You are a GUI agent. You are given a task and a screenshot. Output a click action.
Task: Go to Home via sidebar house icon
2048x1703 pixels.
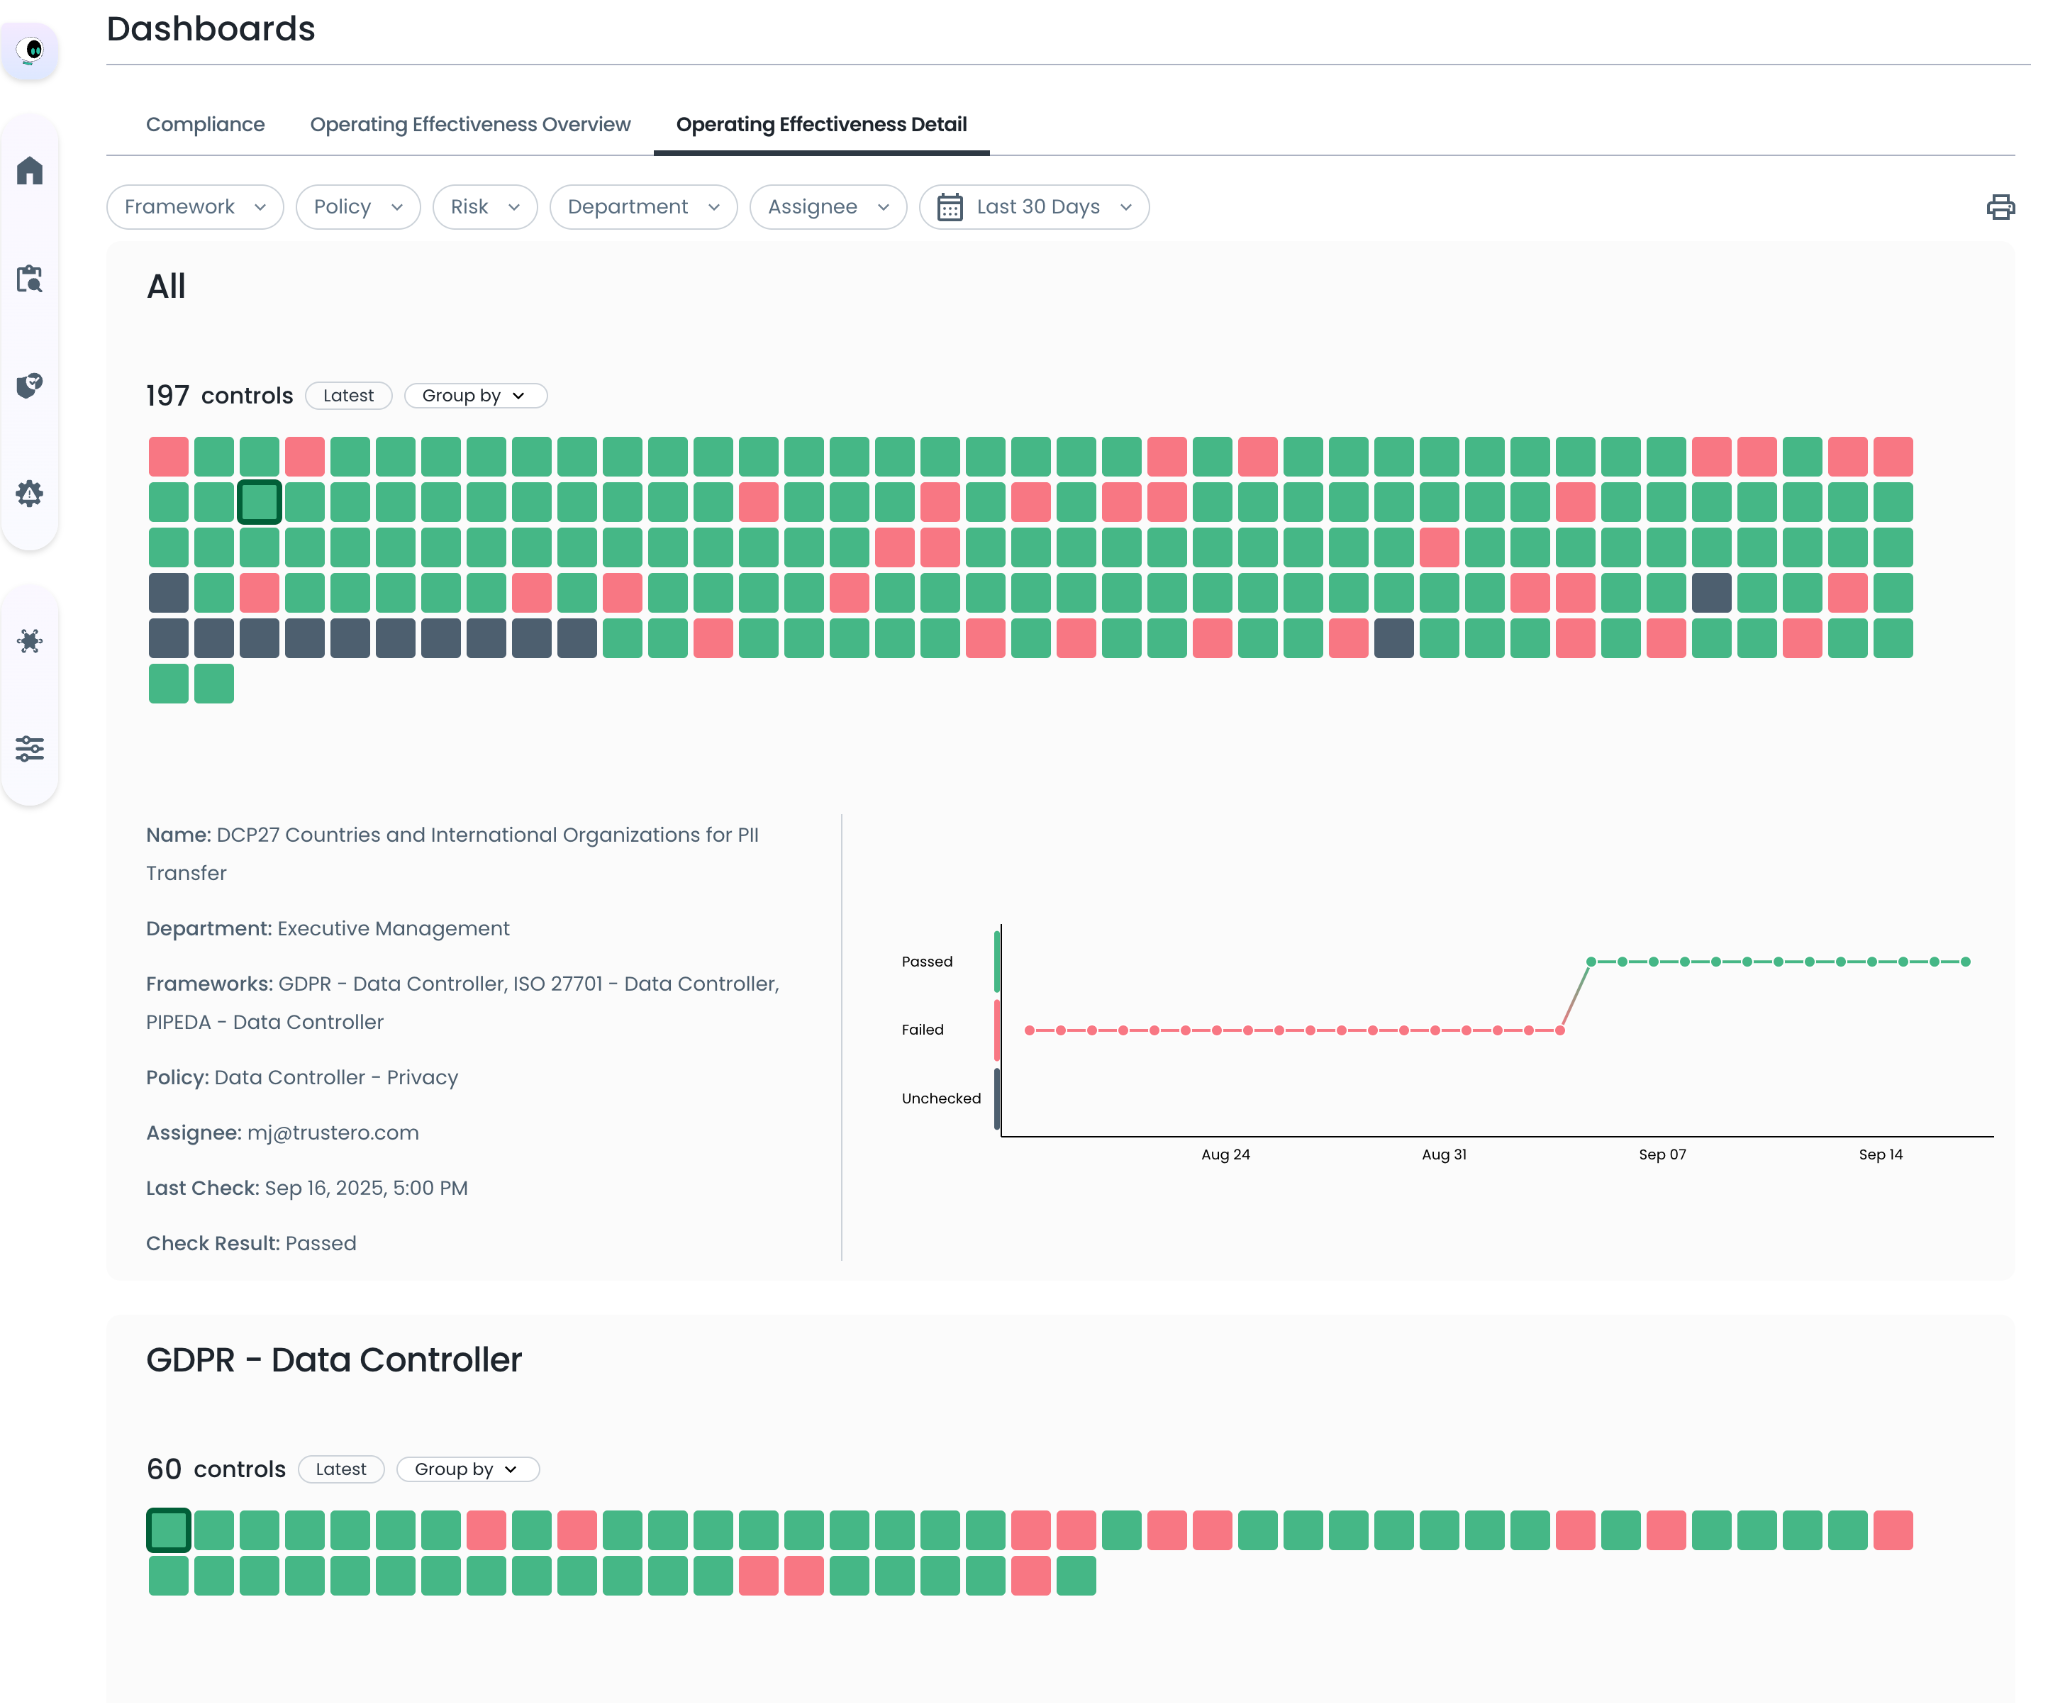[30, 171]
